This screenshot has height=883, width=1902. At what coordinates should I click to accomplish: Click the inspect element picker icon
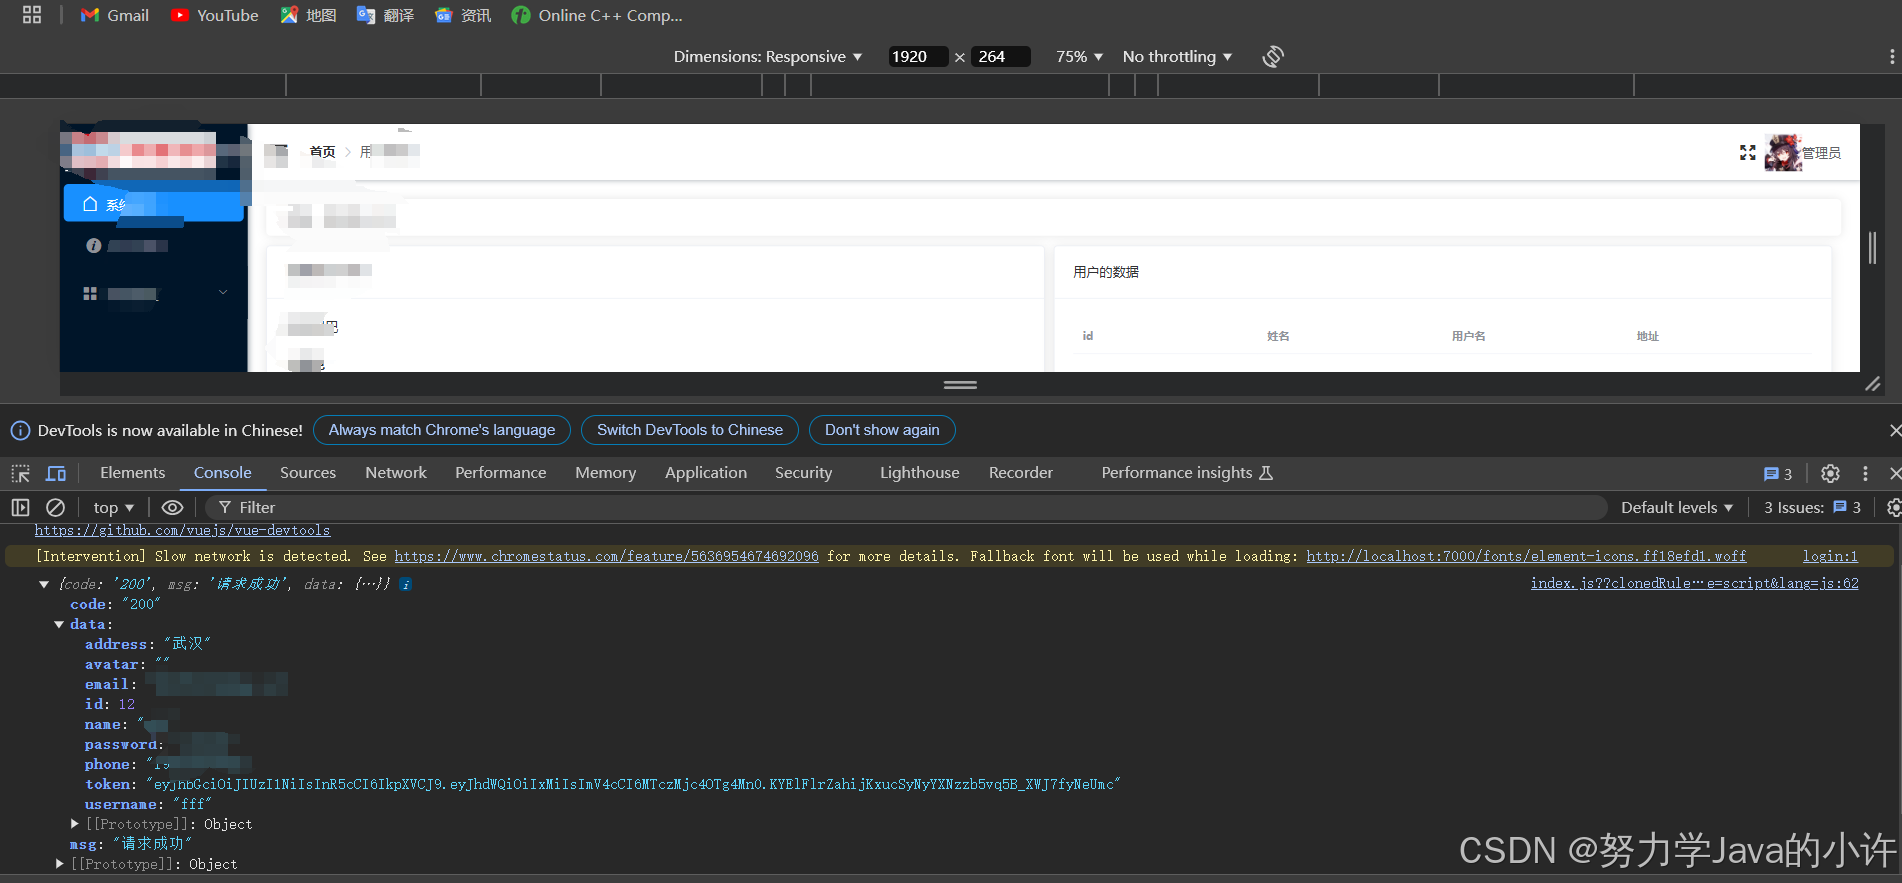coord(20,473)
